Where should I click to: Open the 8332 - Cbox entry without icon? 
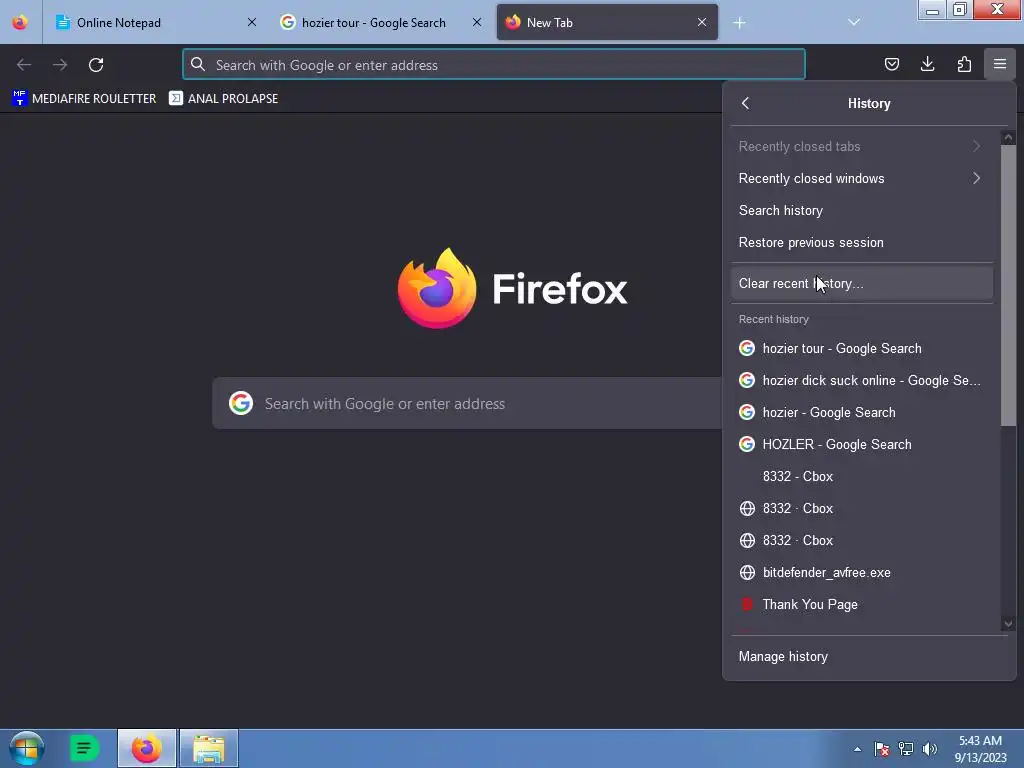[x=862, y=476]
